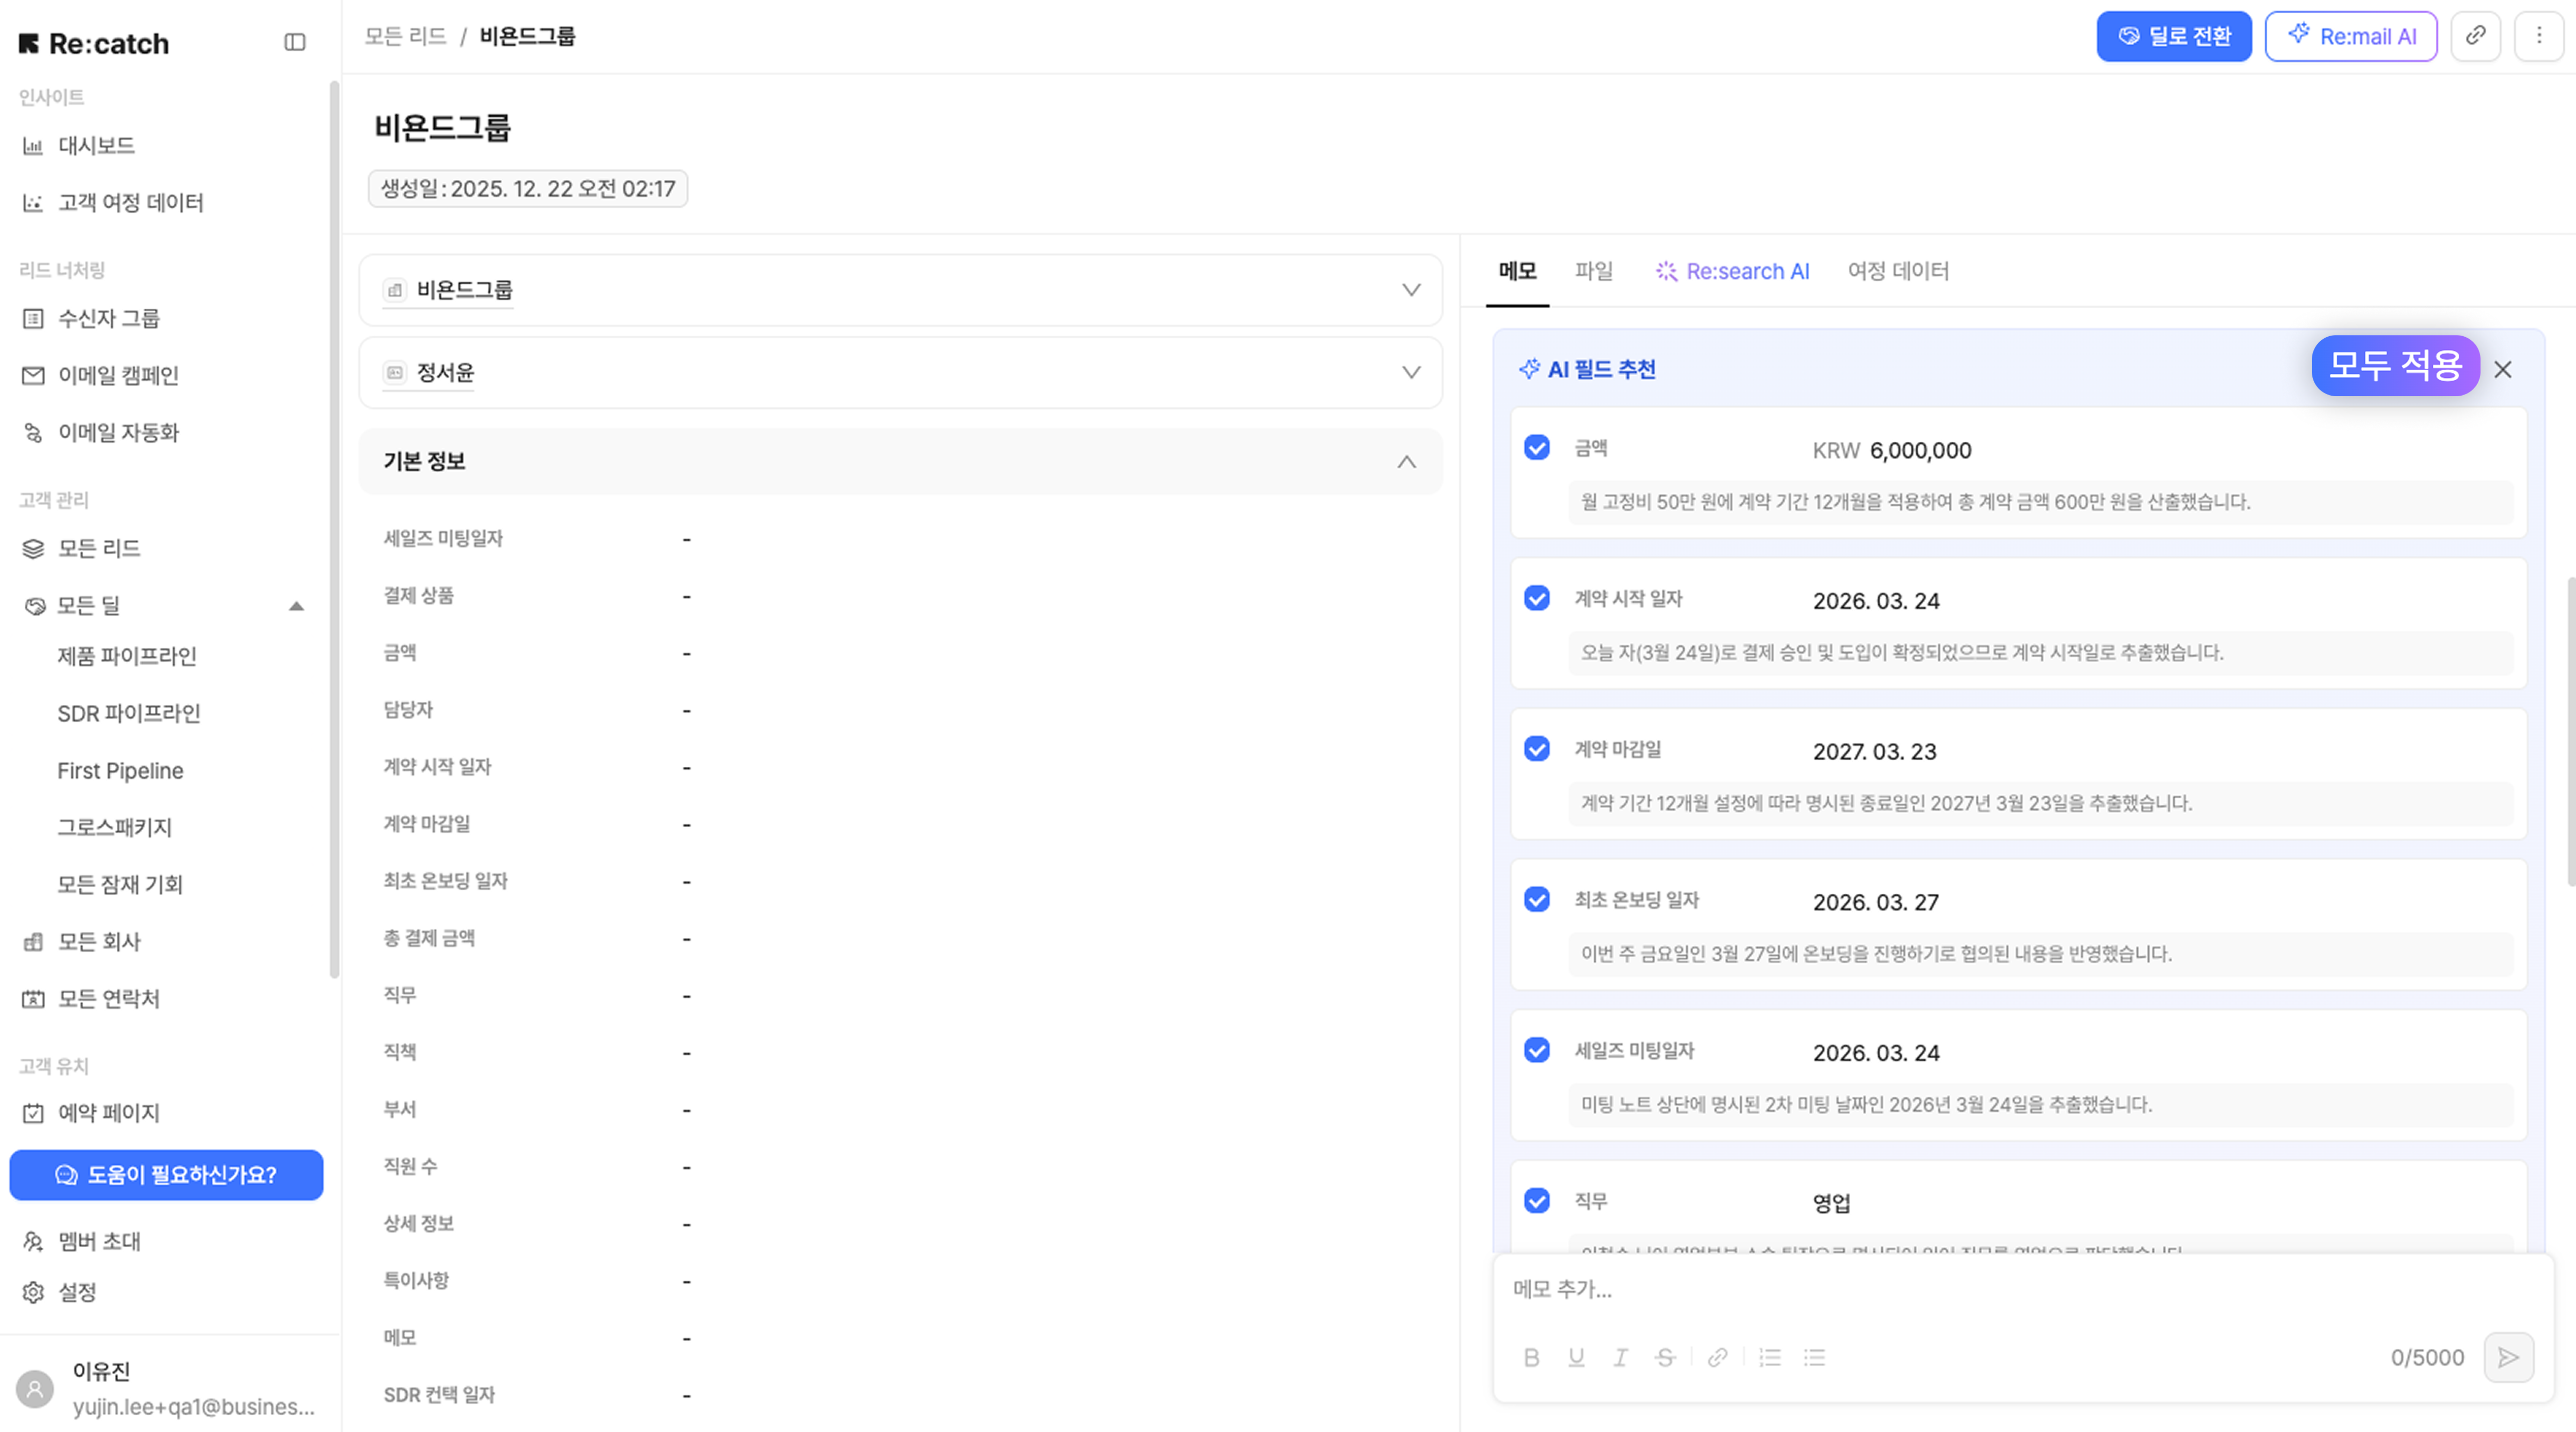Click the strikethrough formatting icon
The width and height of the screenshot is (2576, 1432).
click(x=1665, y=1357)
